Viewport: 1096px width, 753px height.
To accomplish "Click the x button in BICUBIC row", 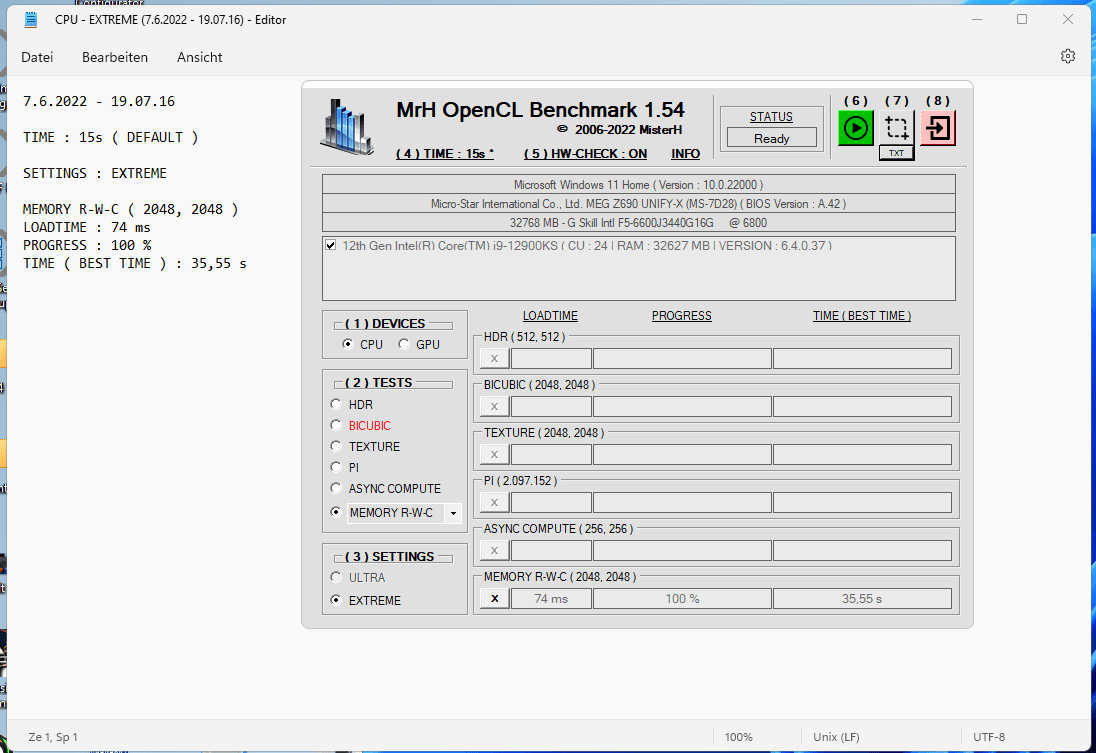I will 494,406.
